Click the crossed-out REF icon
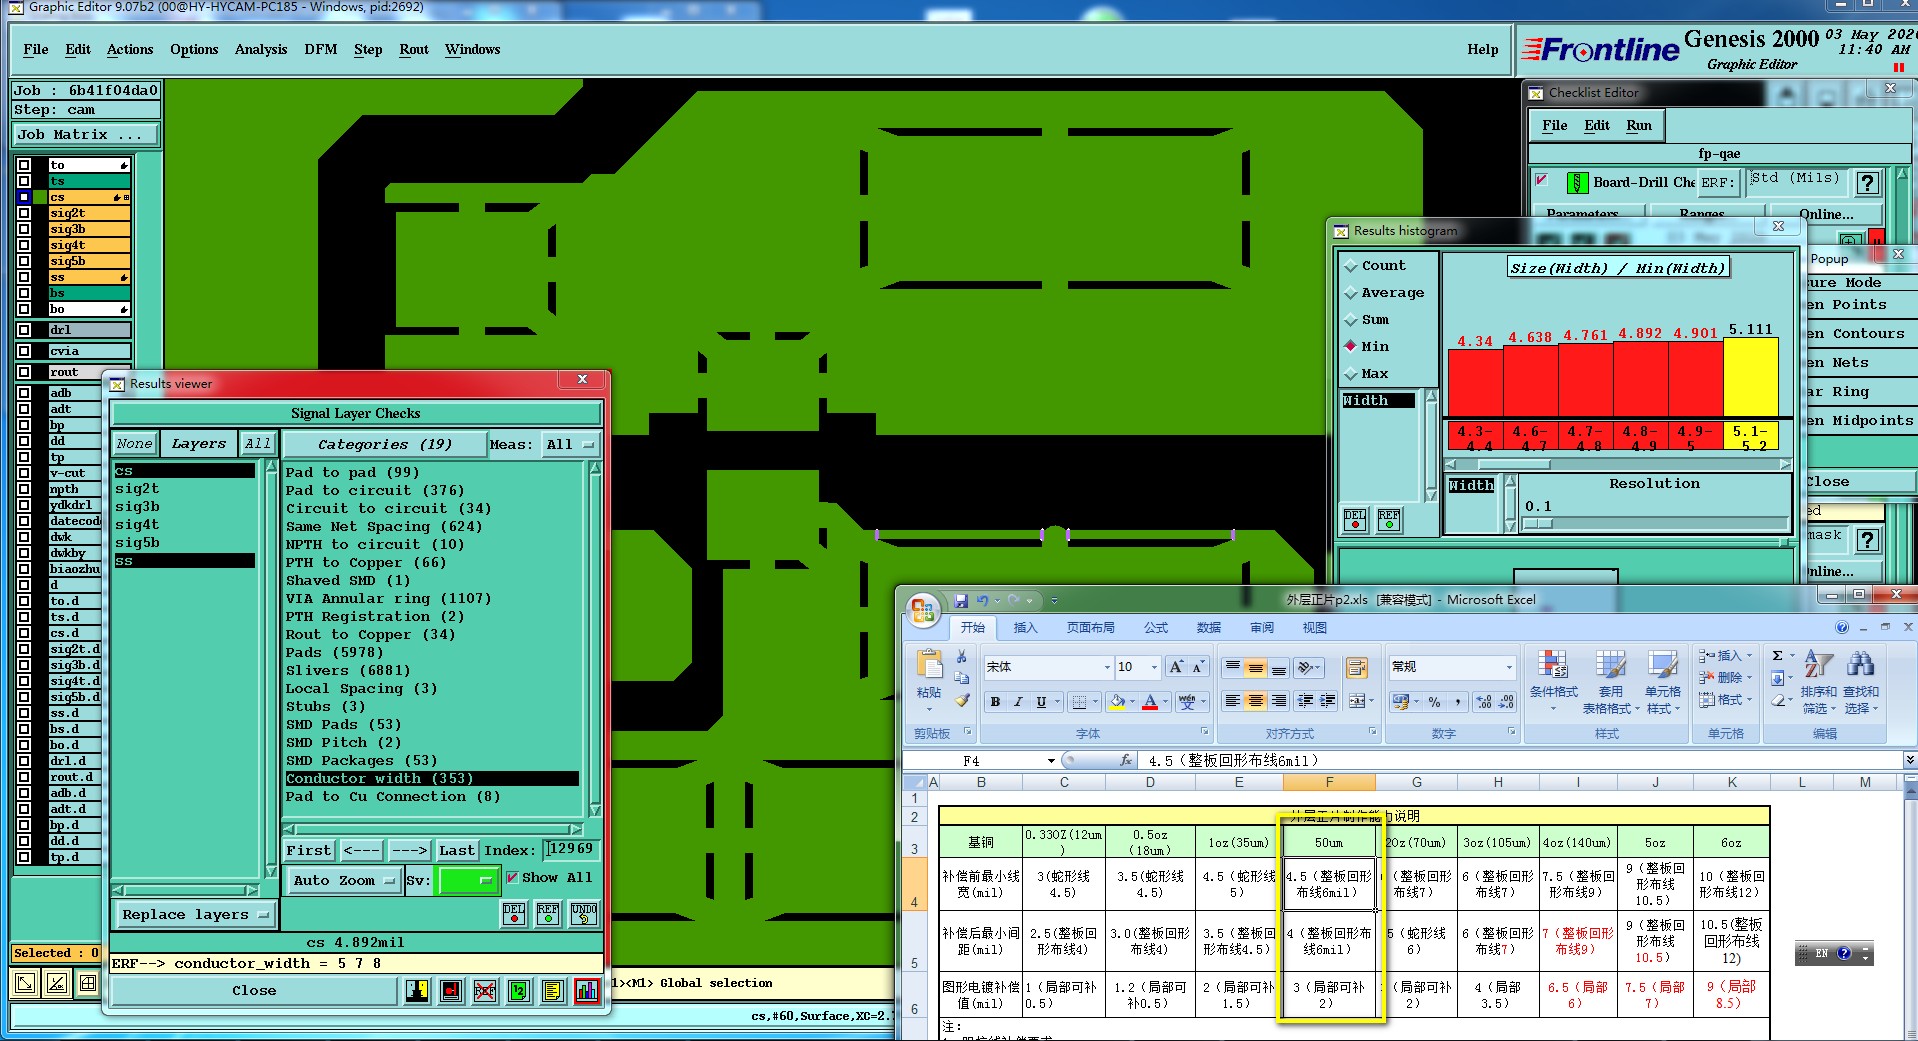 485,991
